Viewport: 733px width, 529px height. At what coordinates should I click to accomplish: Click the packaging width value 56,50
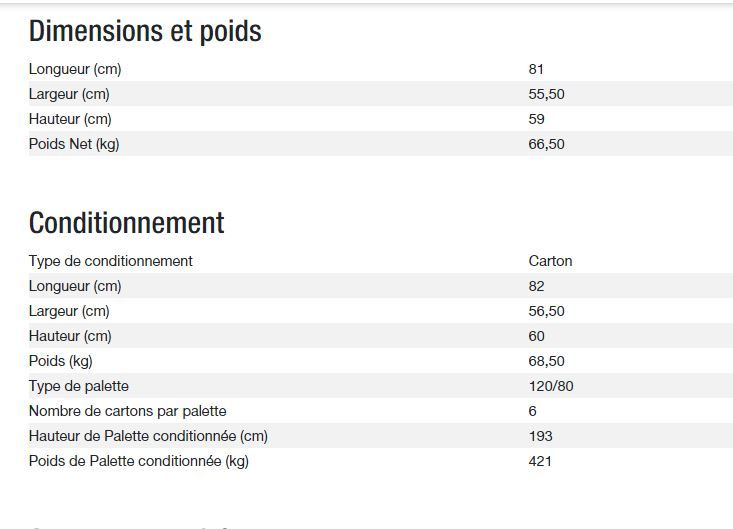pos(546,311)
